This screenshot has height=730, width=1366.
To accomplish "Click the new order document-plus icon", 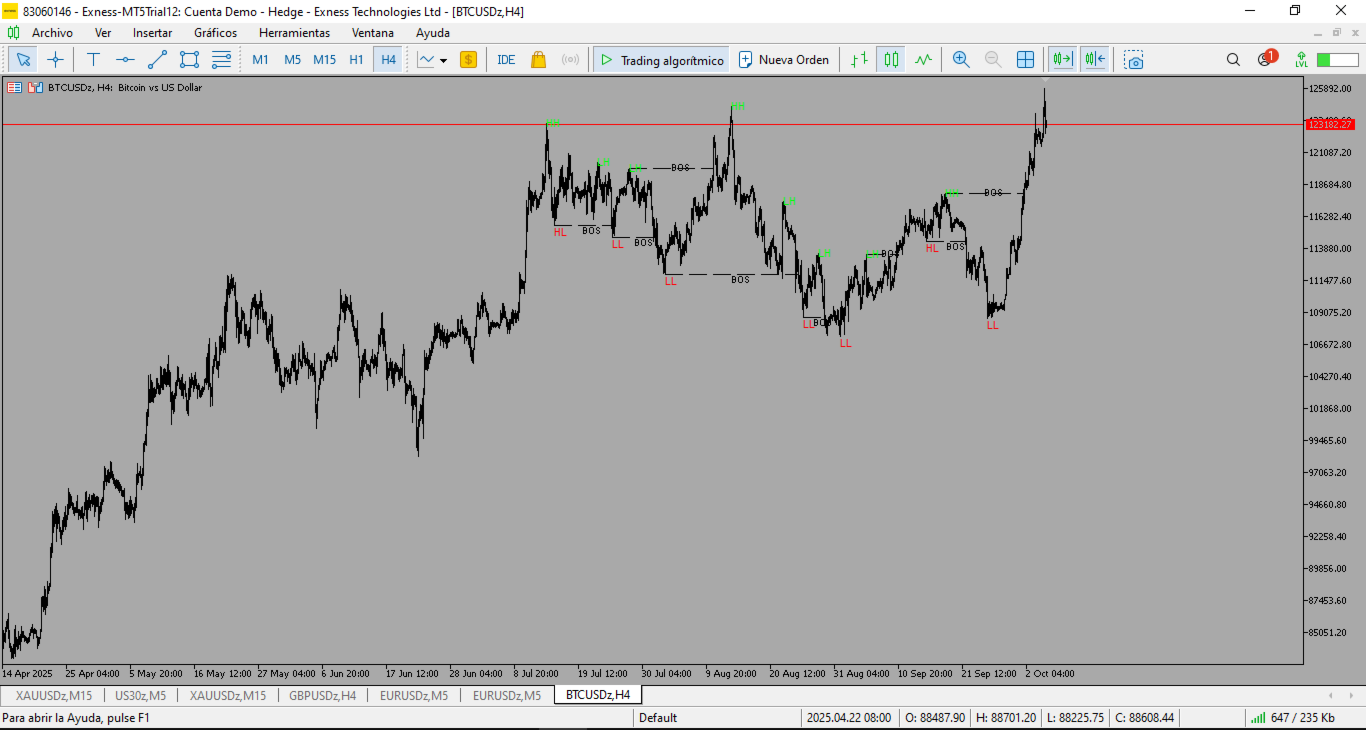I will coord(745,60).
